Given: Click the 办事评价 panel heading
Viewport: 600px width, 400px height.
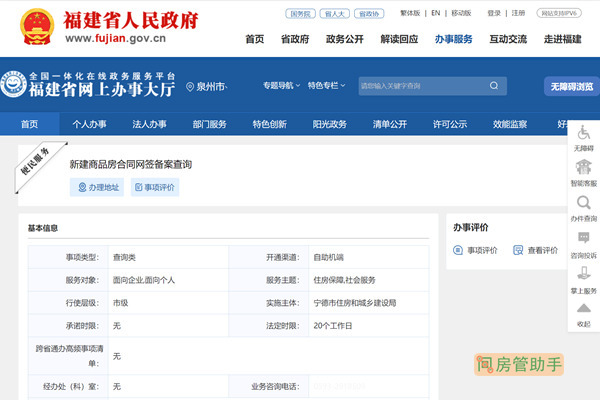Looking at the screenshot, I should point(471,227).
